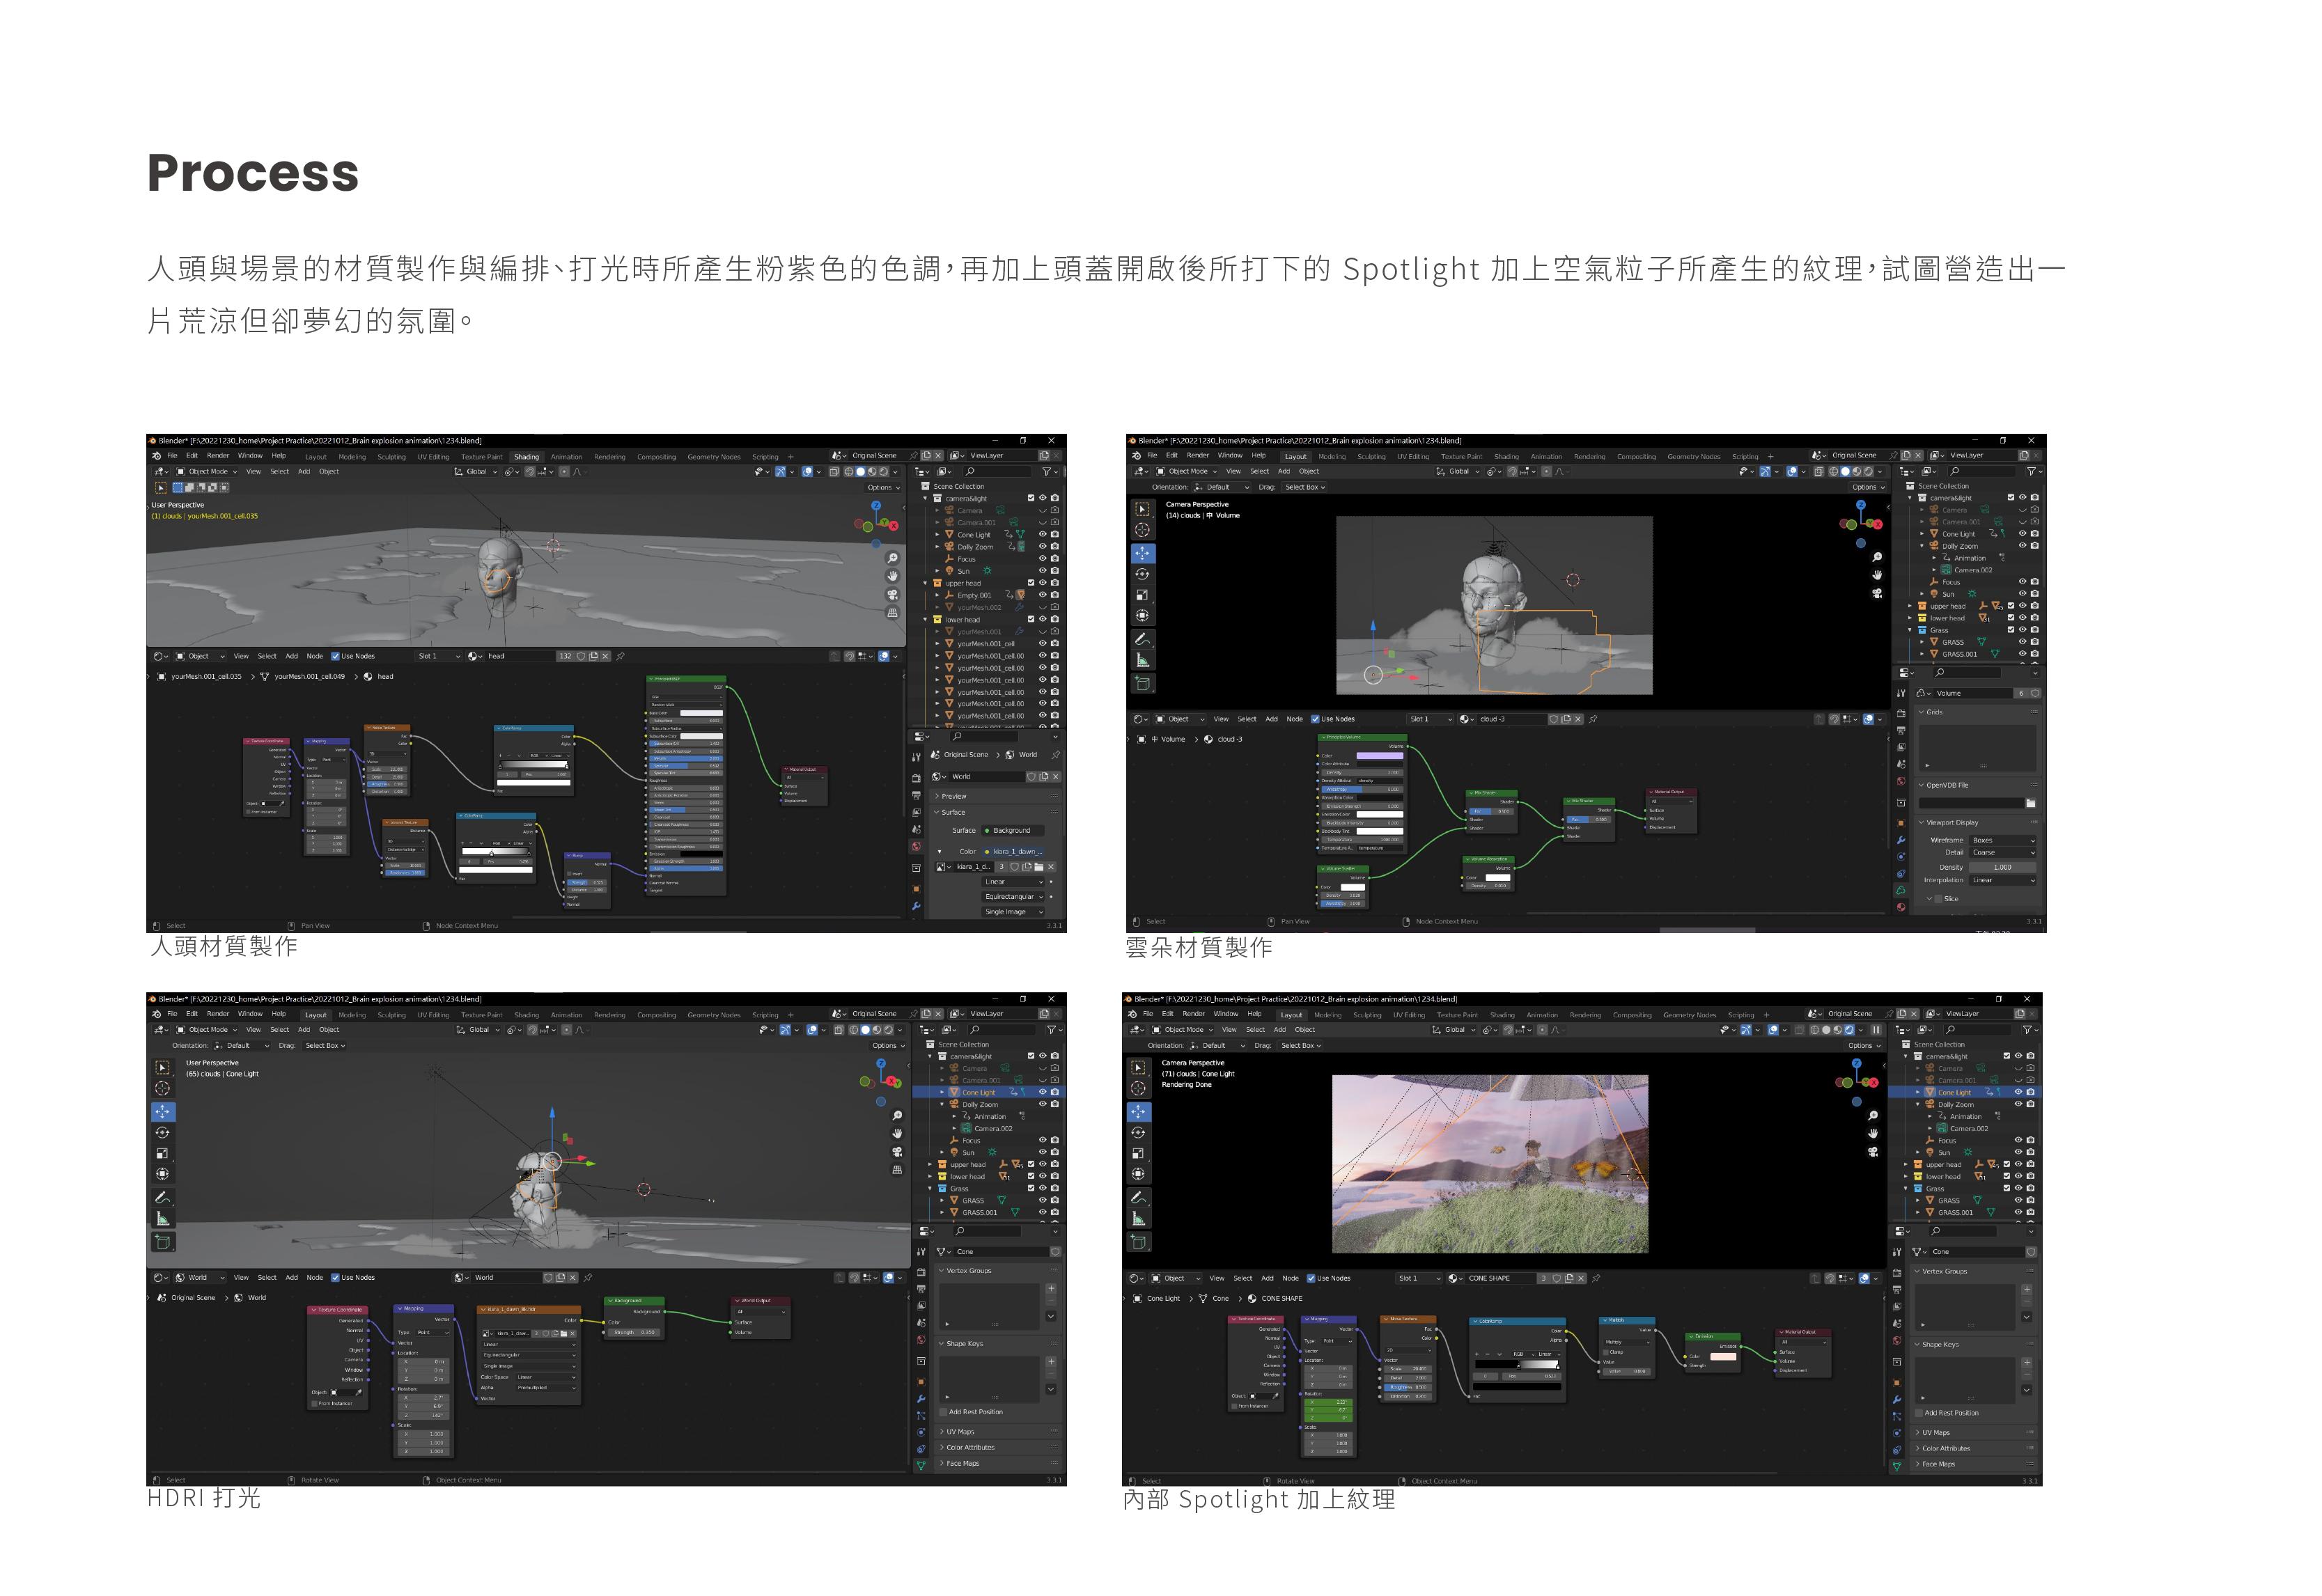
Task: Select Move tool in cloud-material screenshot toolbar
Action: [x=1142, y=553]
